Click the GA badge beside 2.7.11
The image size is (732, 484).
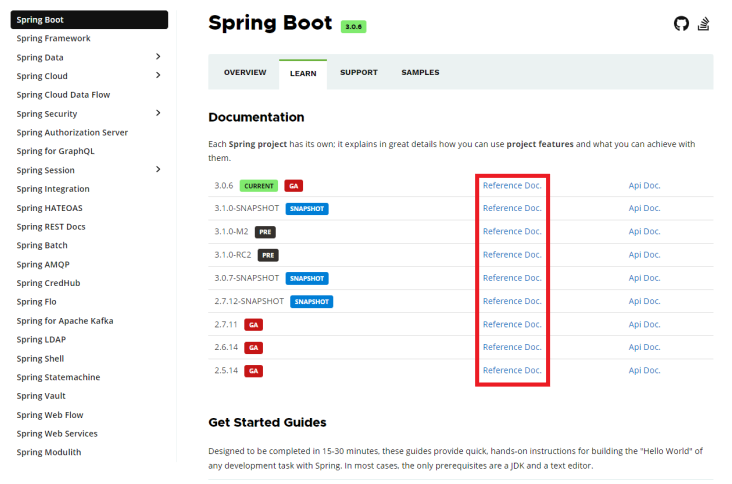pyautogui.click(x=253, y=325)
